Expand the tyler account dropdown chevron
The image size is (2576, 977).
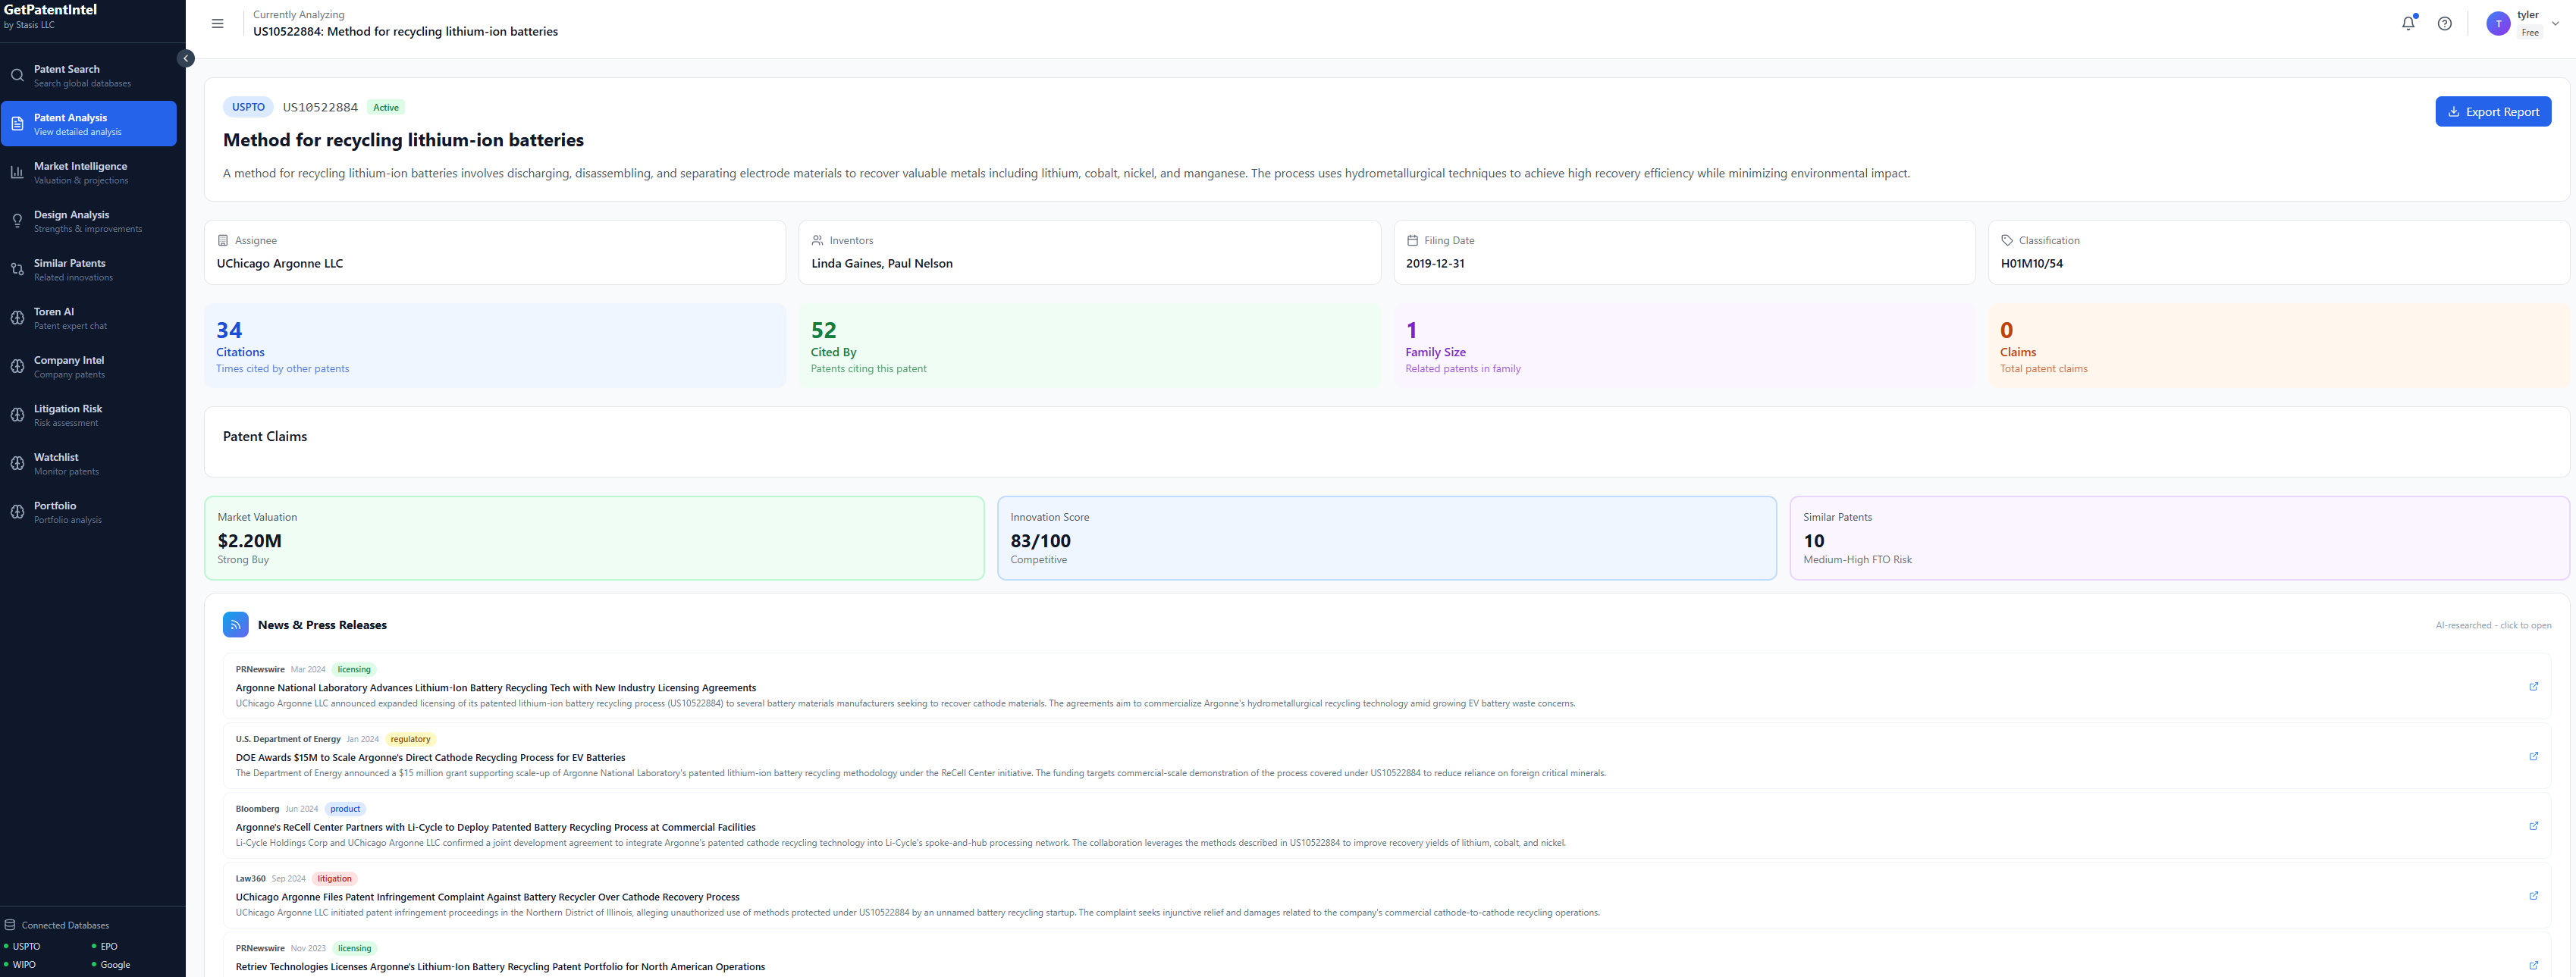point(2555,24)
